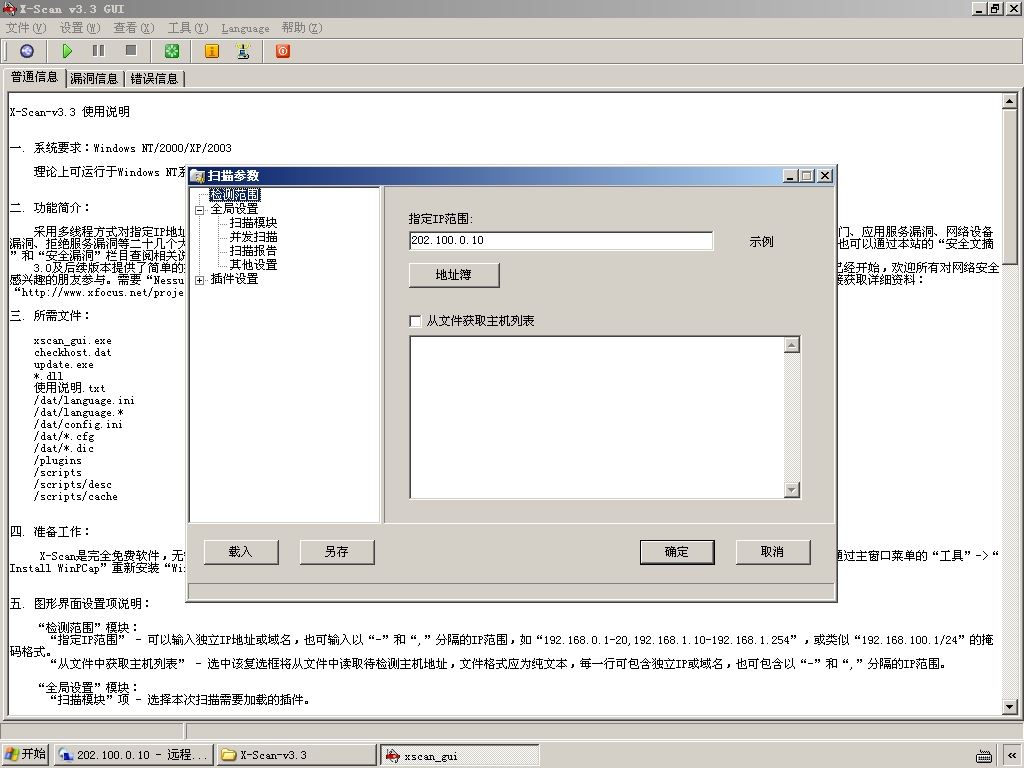Start scan with green play icon
Viewport: 1024px width, 768px height.
[x=67, y=51]
